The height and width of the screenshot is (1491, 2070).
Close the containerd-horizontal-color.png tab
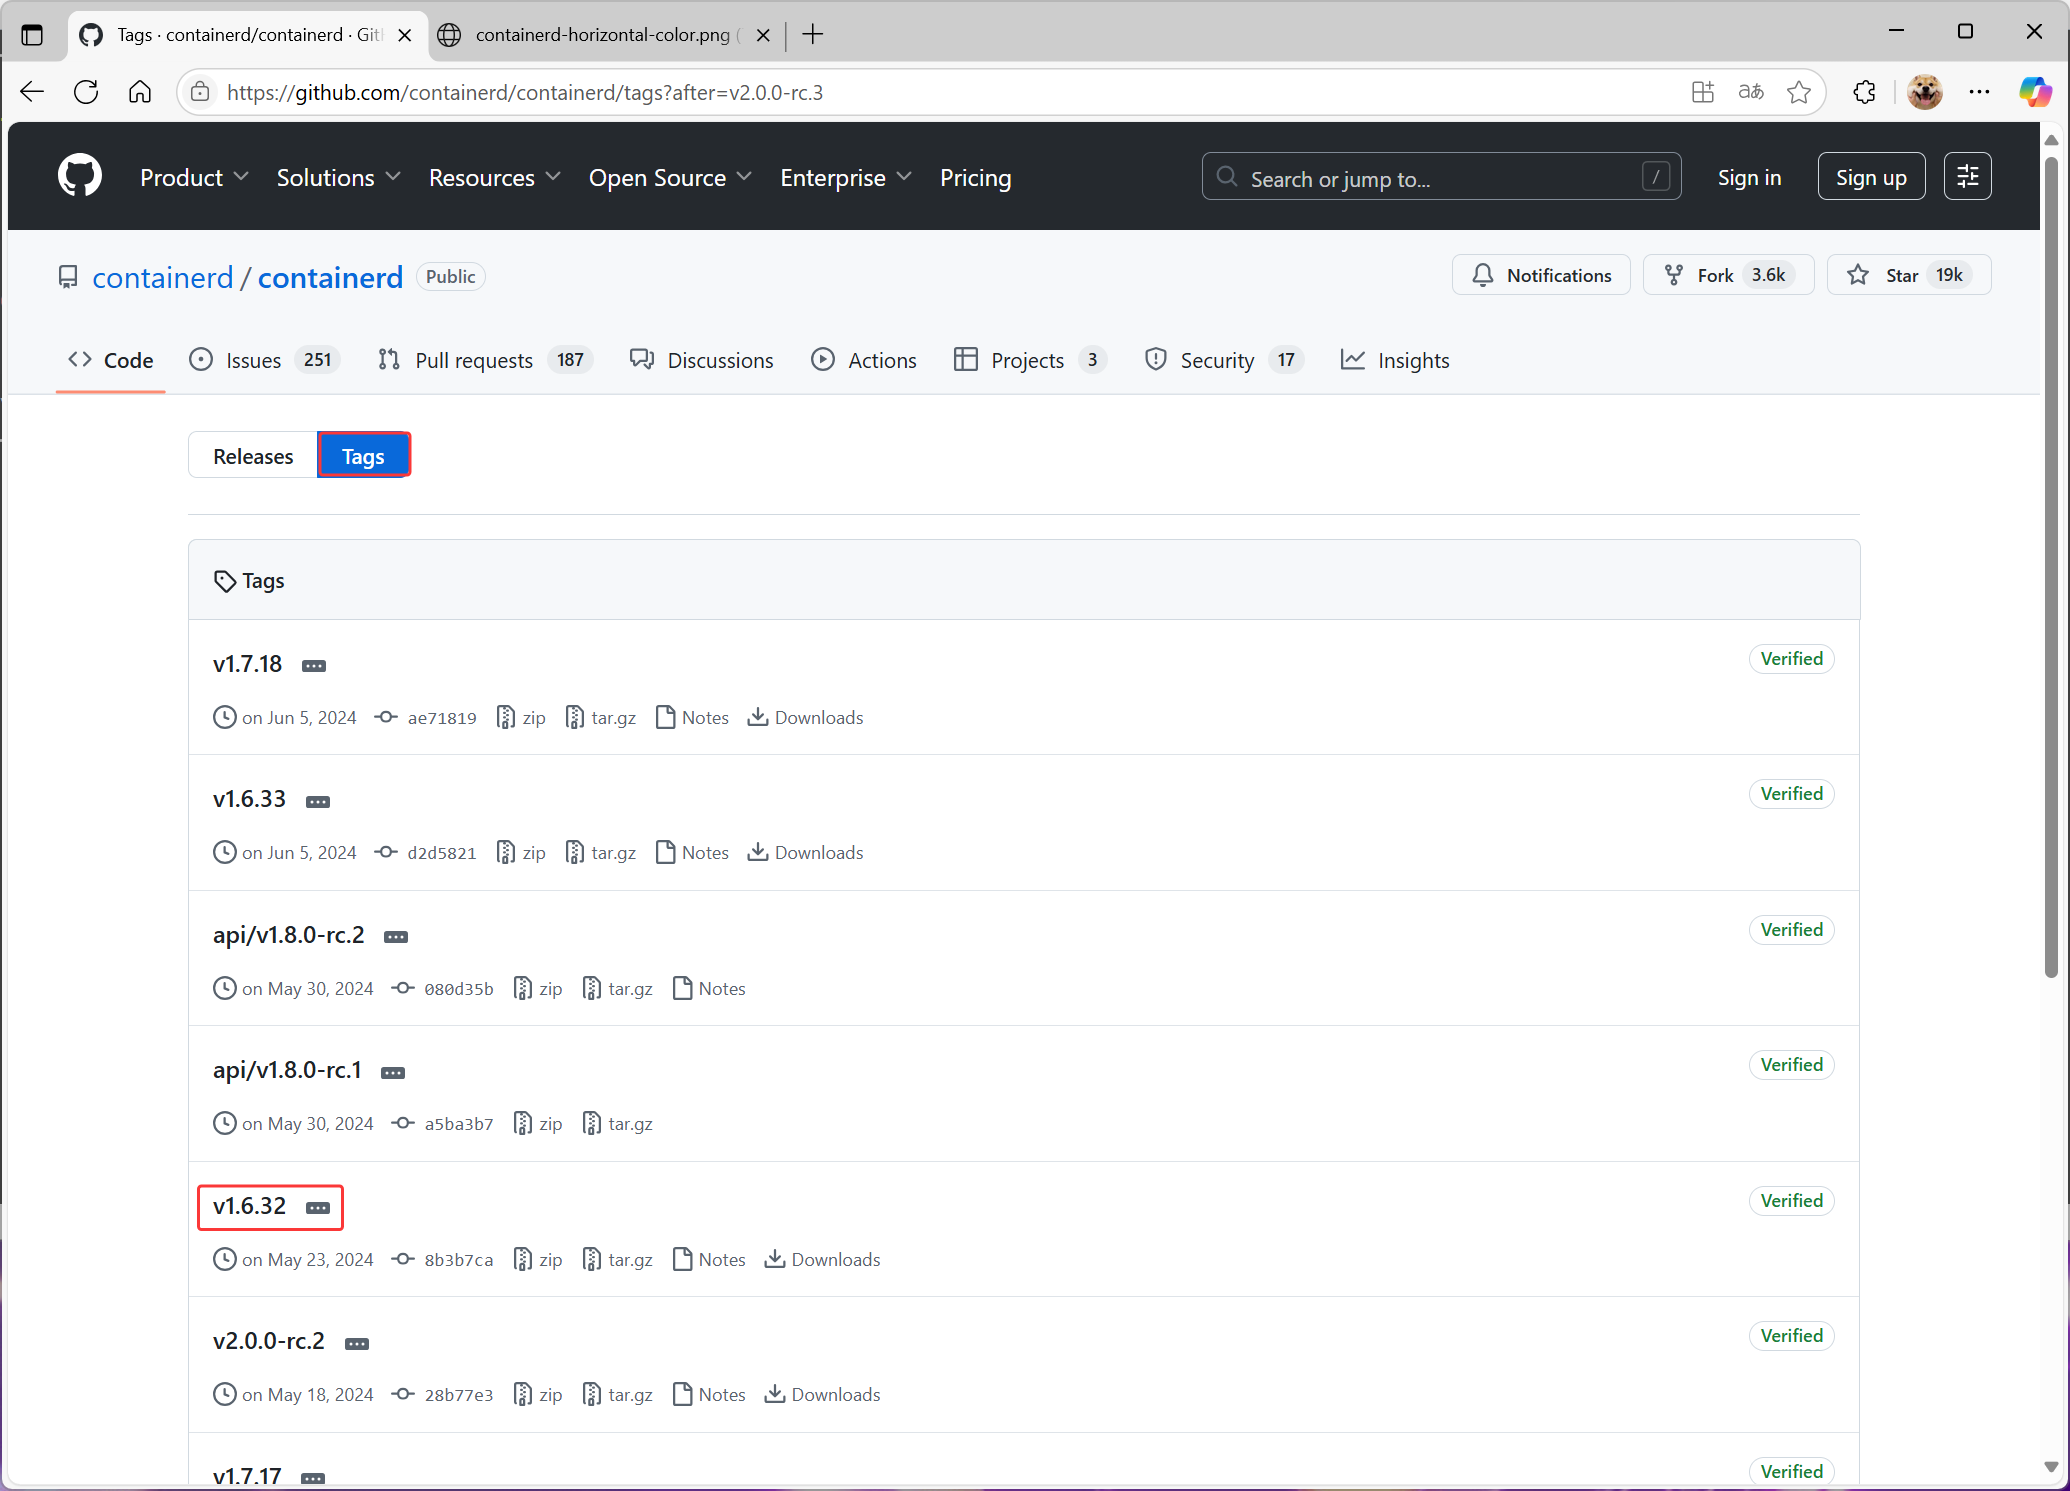[763, 35]
